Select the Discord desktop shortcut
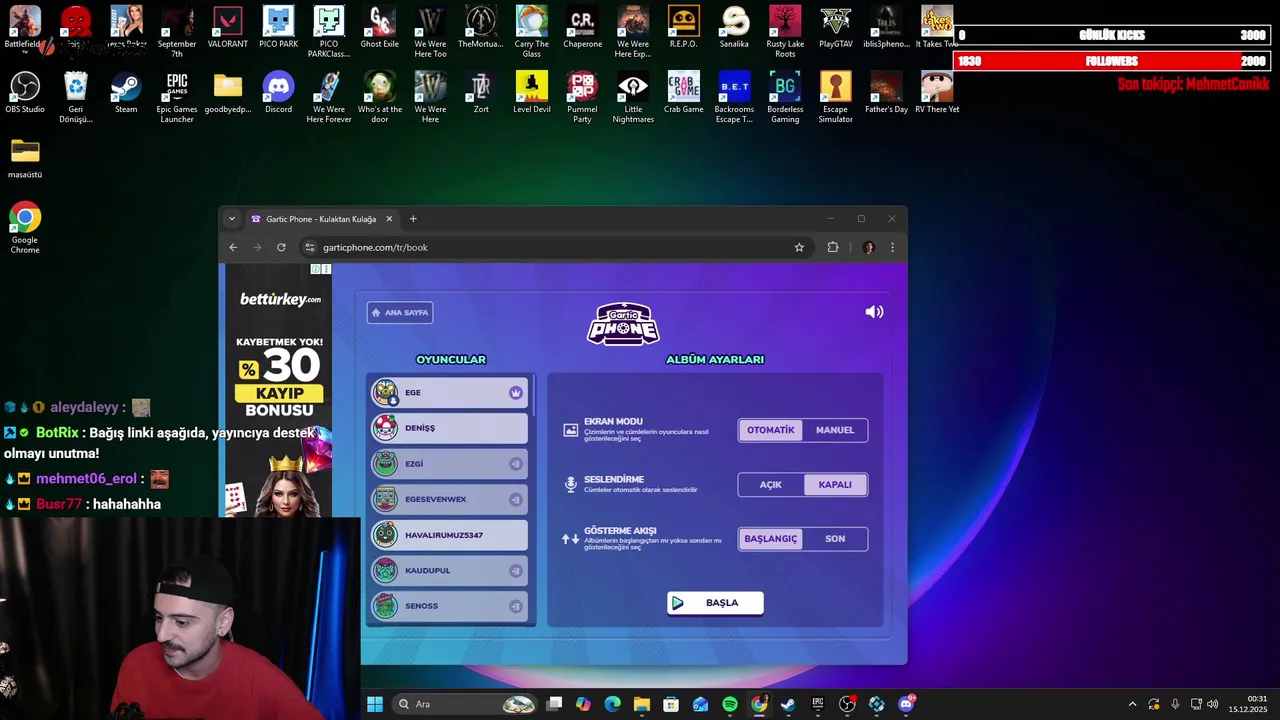This screenshot has height=720, width=1280. click(x=278, y=92)
